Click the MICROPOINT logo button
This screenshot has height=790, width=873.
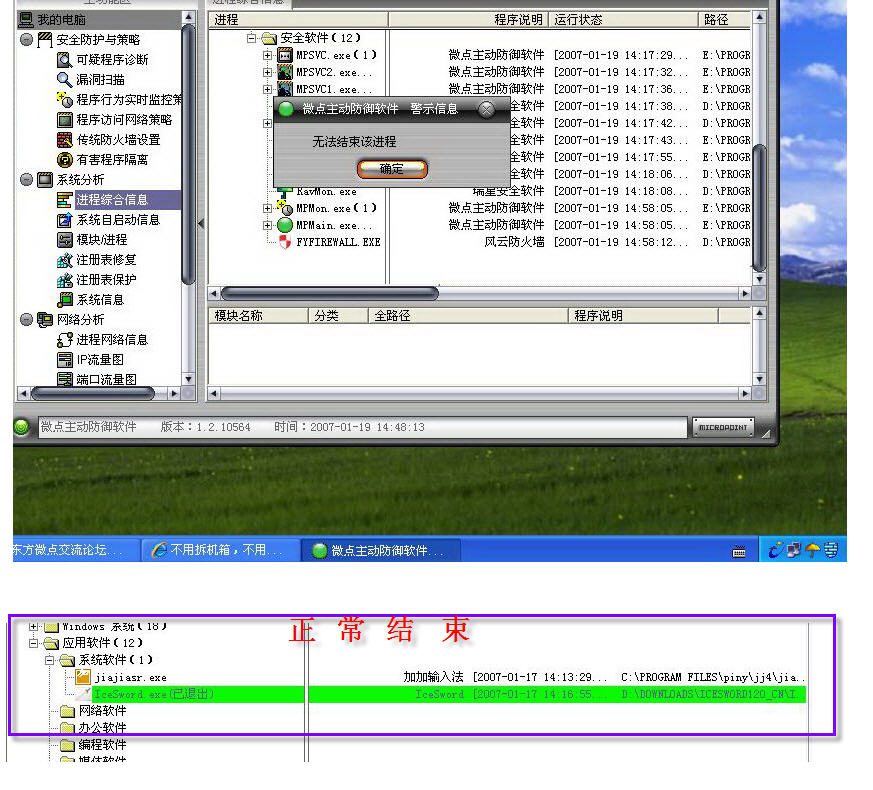coord(723,427)
